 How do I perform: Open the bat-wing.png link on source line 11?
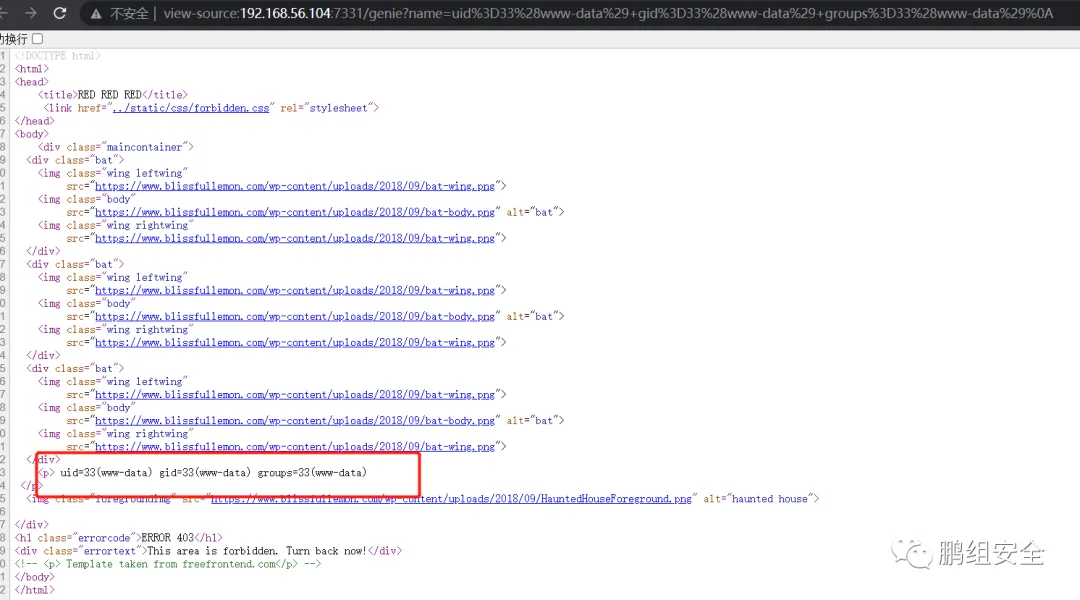point(295,186)
